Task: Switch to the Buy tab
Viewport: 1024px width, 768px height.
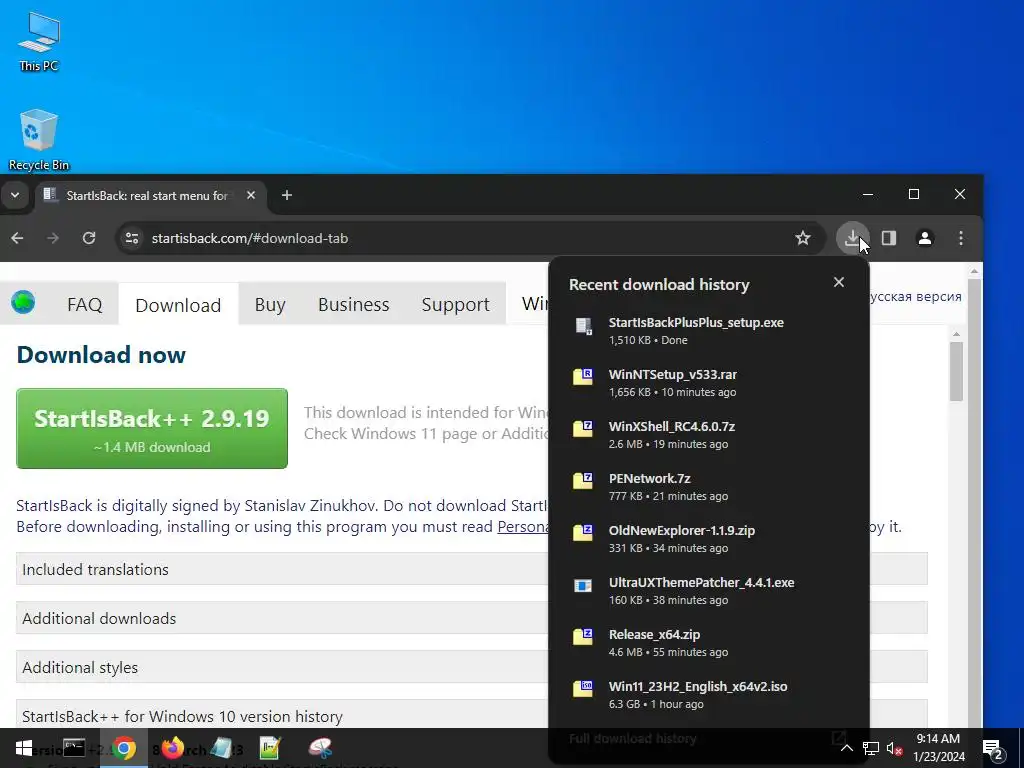Action: [x=270, y=304]
